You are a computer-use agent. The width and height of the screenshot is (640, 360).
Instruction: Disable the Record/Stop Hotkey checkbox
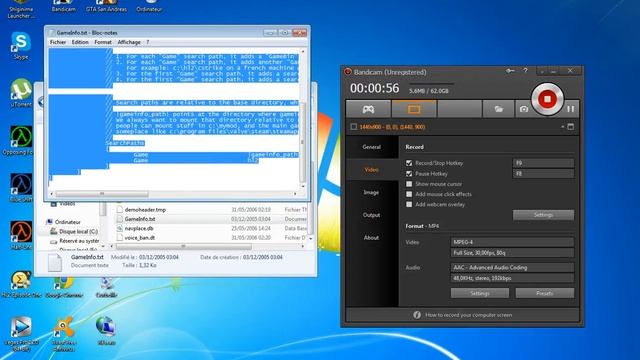(x=409, y=163)
